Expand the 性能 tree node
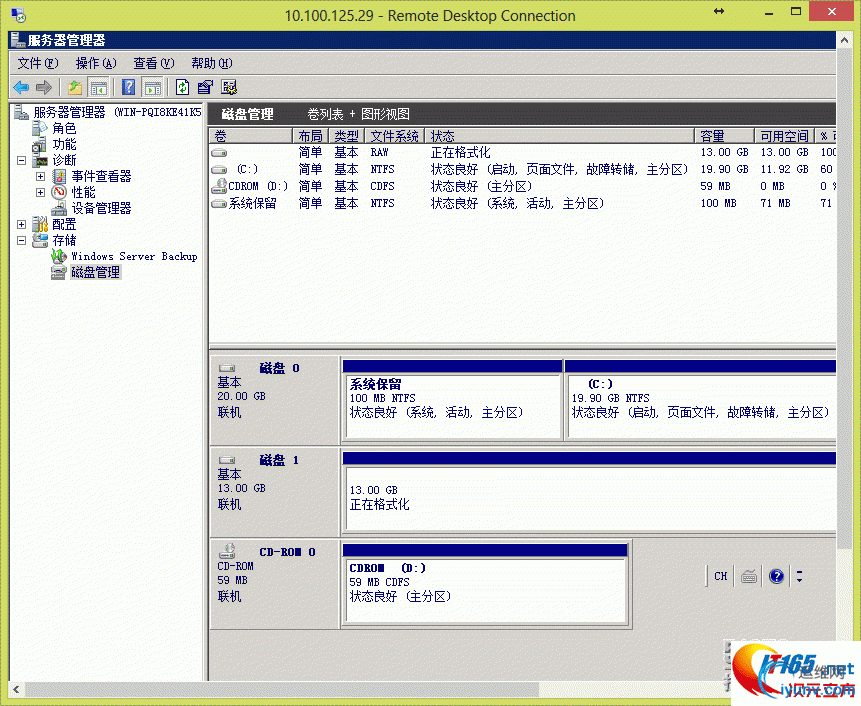Image resolution: width=861 pixels, height=706 pixels. 40,192
